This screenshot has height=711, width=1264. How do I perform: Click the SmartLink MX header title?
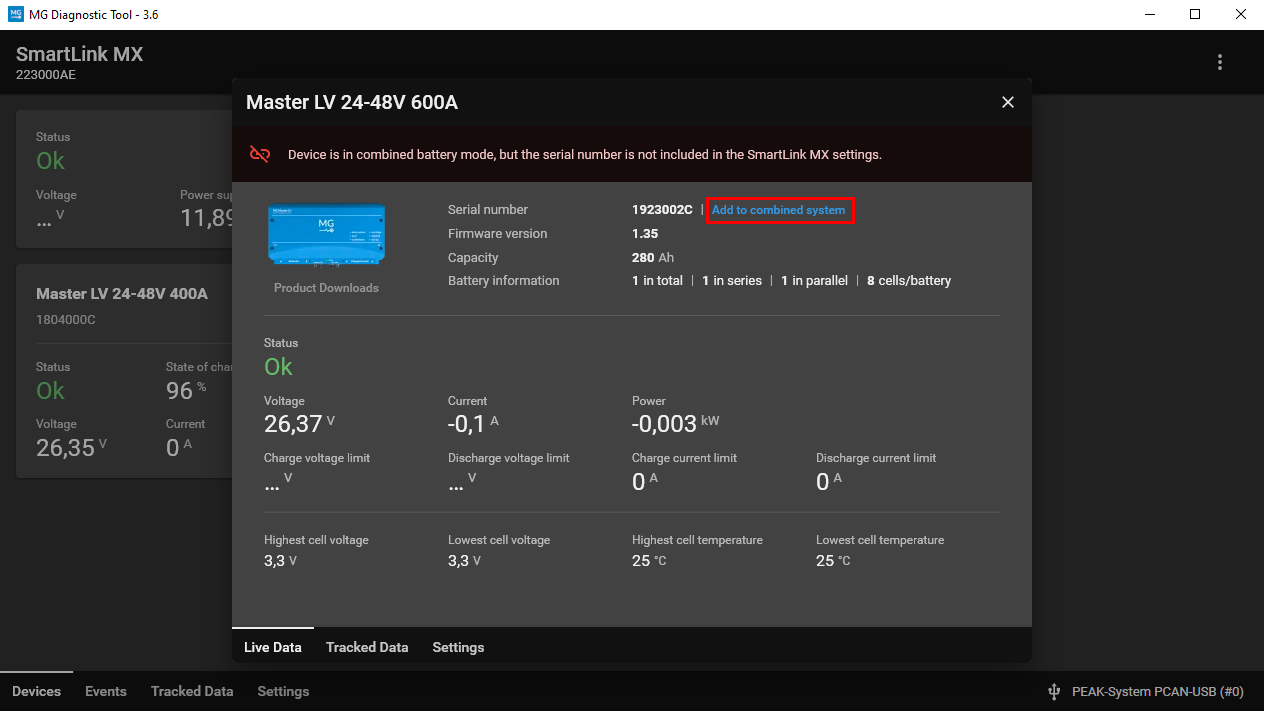(x=80, y=54)
